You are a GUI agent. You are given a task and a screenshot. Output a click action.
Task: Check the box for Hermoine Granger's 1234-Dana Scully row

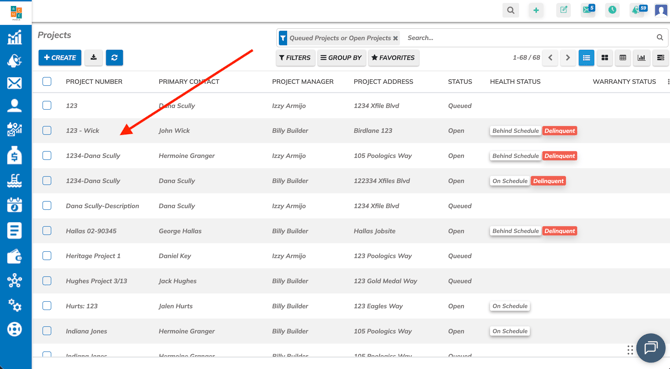(x=47, y=155)
